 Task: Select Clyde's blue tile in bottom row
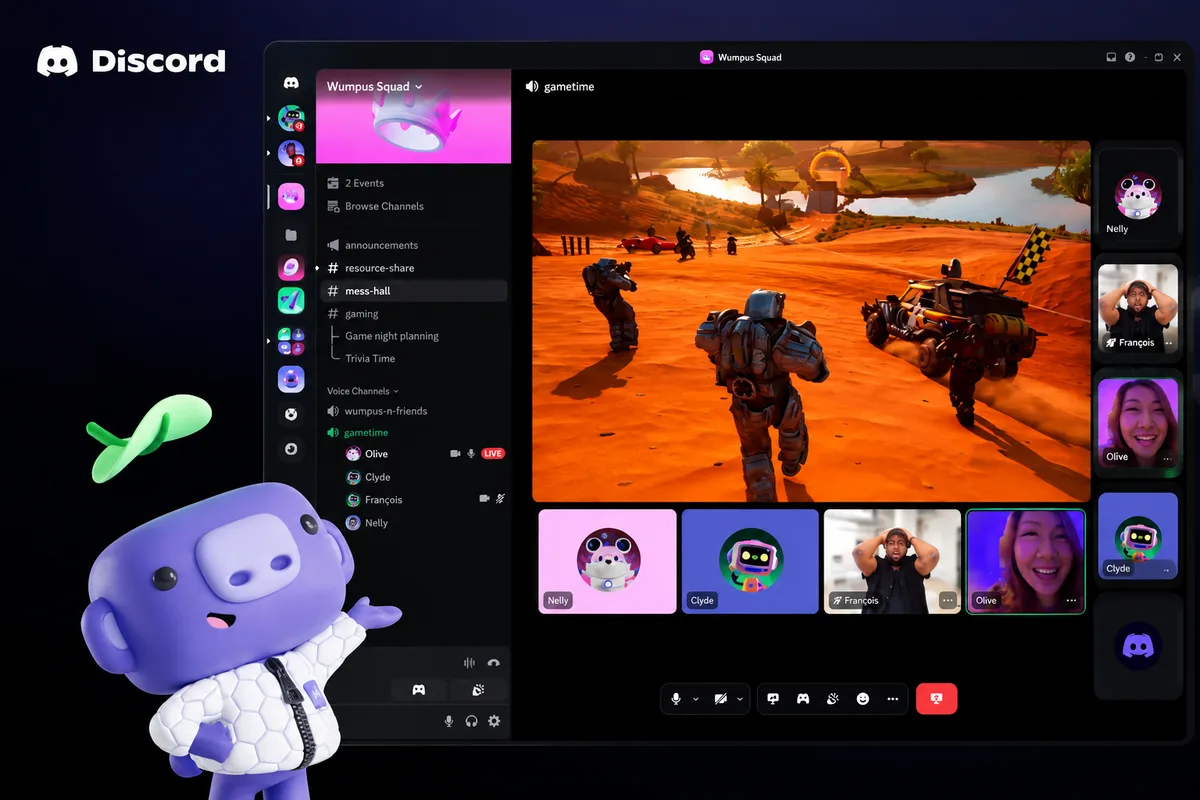click(750, 561)
